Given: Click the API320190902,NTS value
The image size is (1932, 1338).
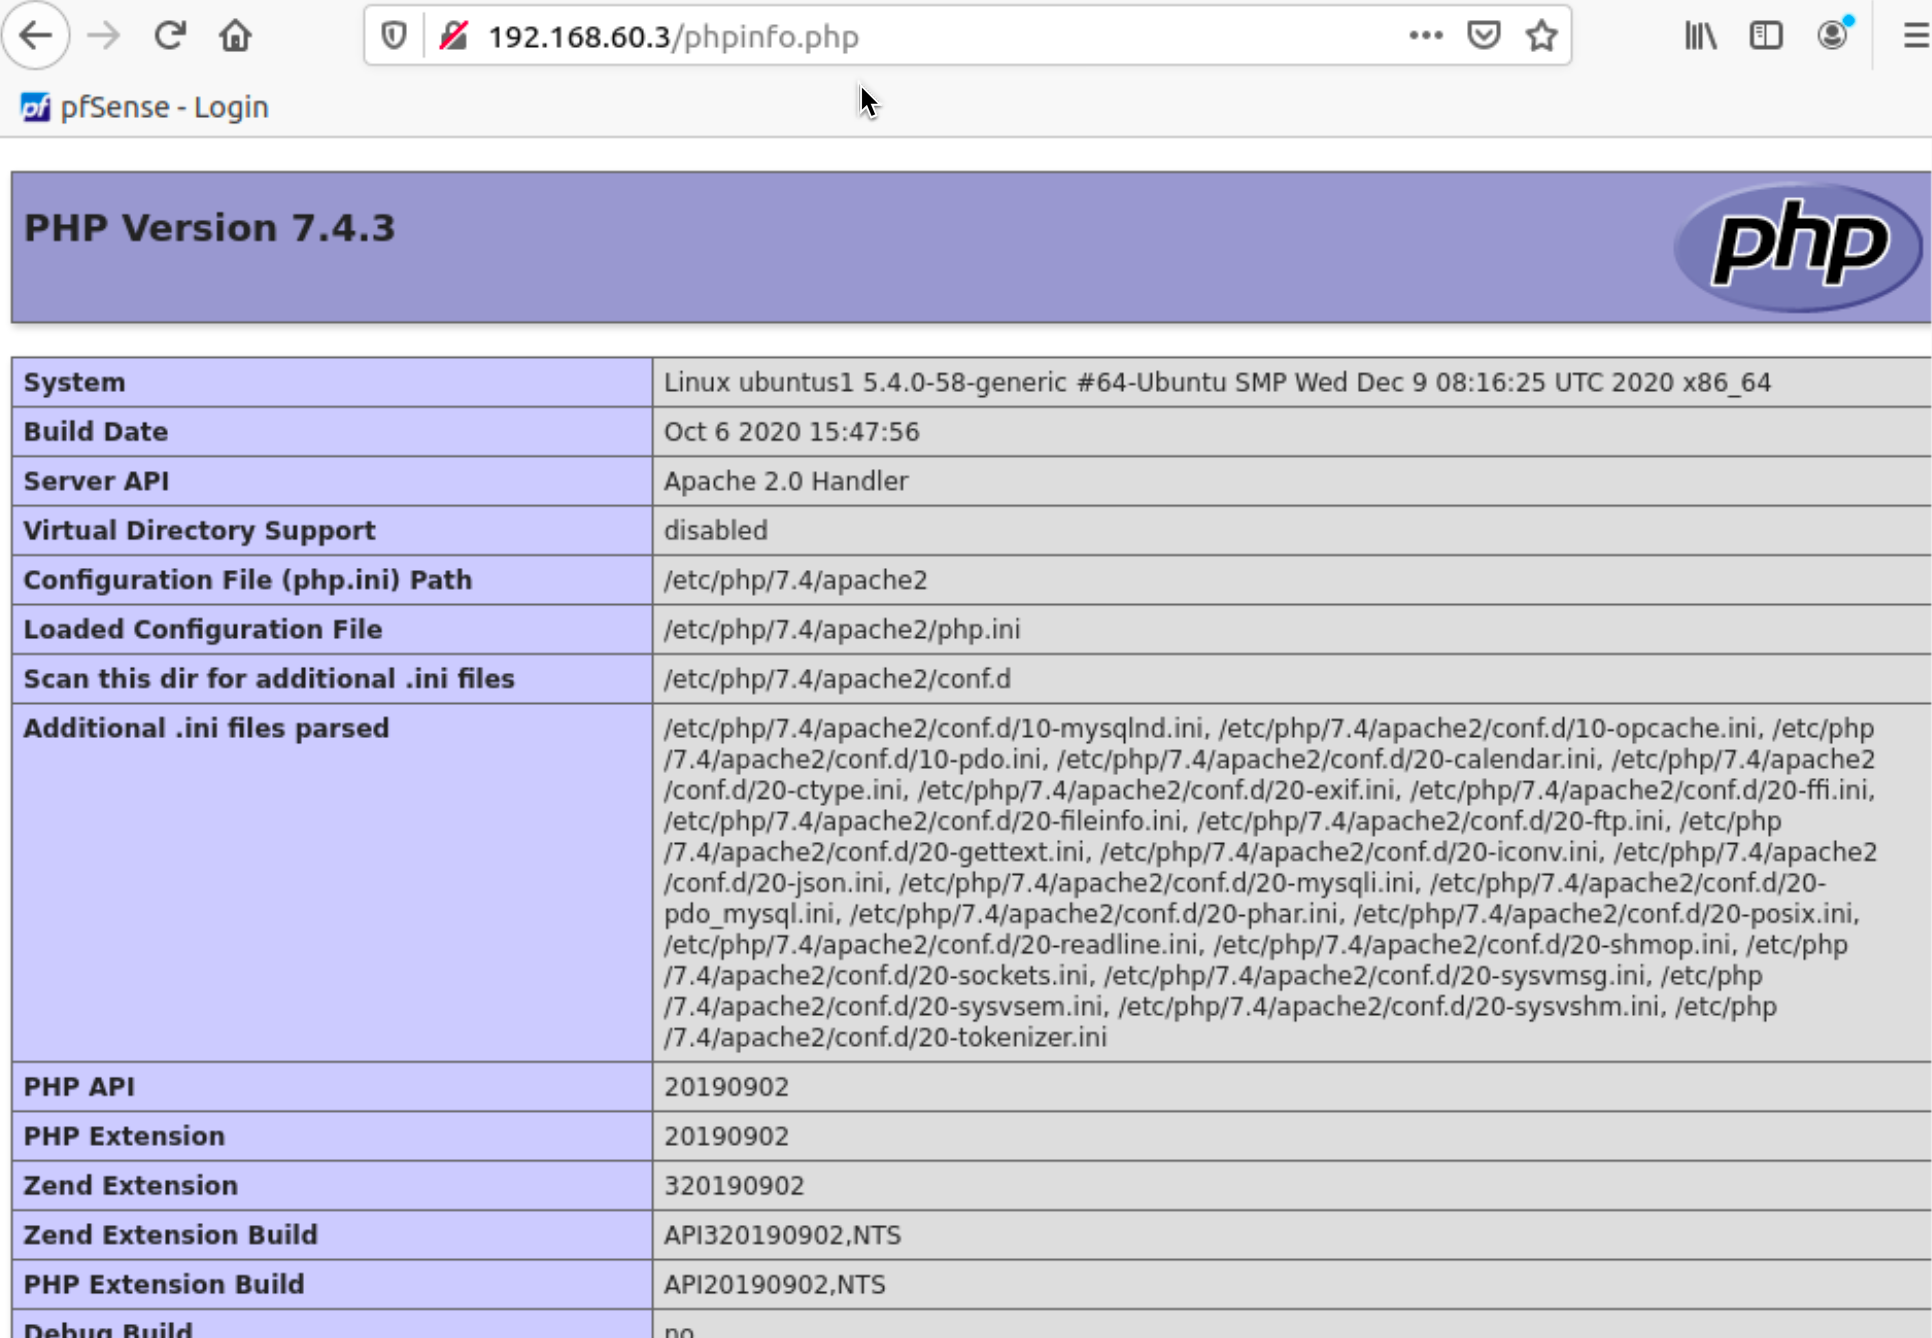Looking at the screenshot, I should coord(782,1235).
